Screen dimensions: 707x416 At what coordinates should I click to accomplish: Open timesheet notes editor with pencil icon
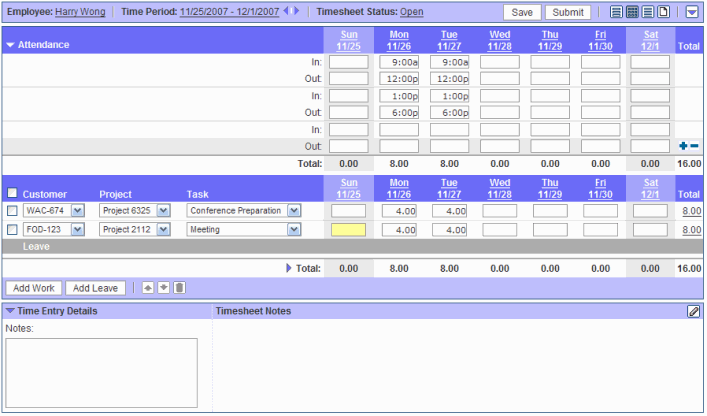pyautogui.click(x=694, y=311)
